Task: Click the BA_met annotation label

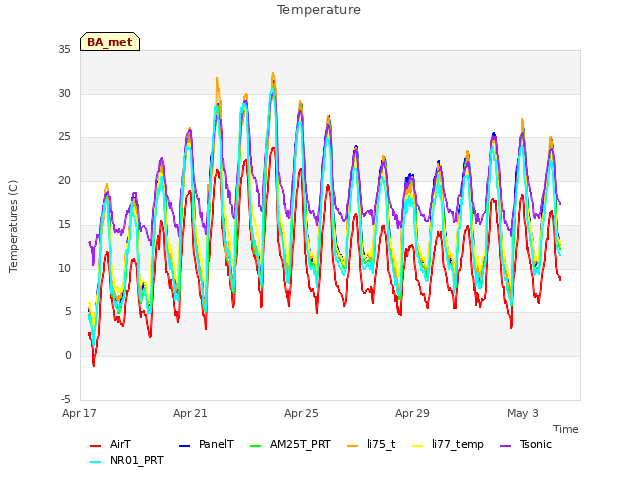Action: tap(110, 42)
